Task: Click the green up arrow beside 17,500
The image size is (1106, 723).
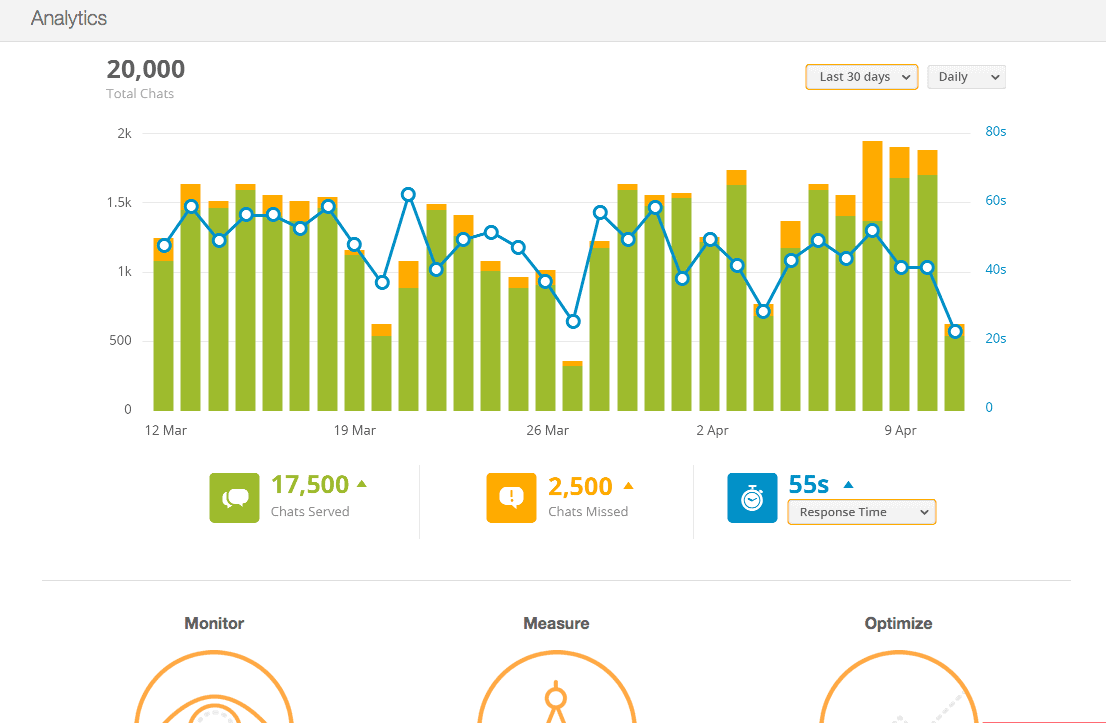Action: (362, 484)
